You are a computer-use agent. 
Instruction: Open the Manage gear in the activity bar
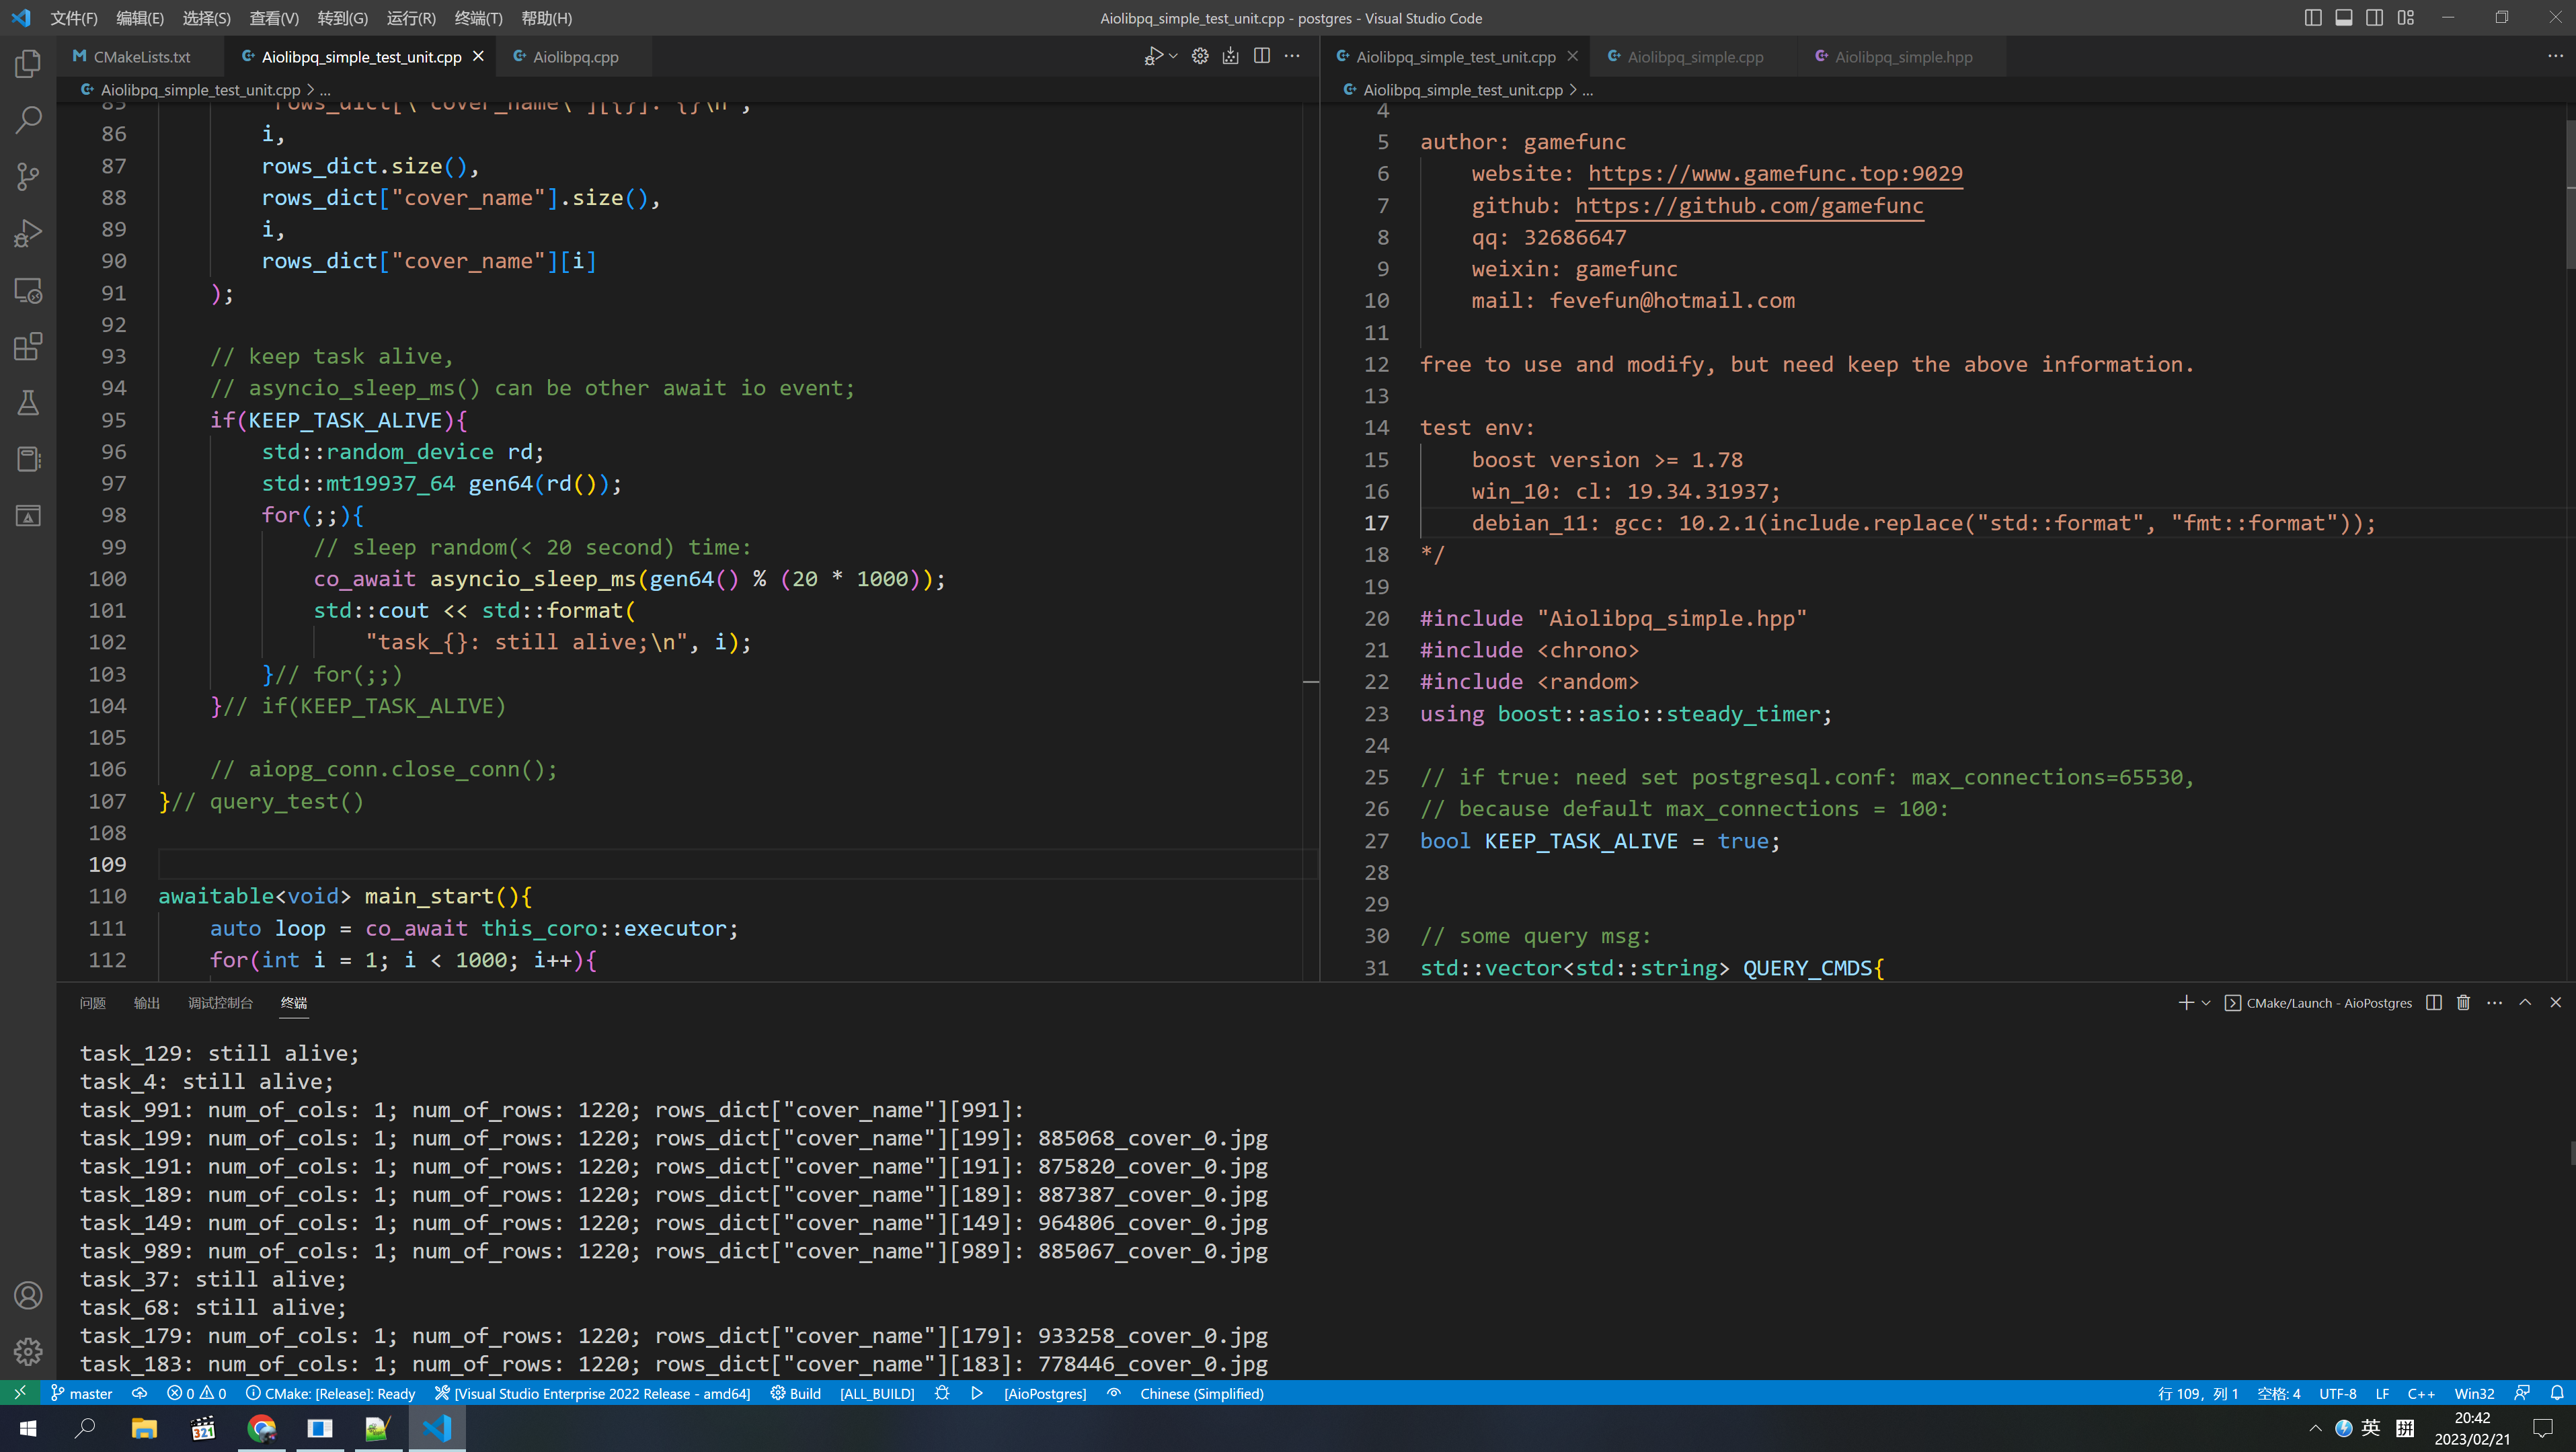click(x=28, y=1351)
